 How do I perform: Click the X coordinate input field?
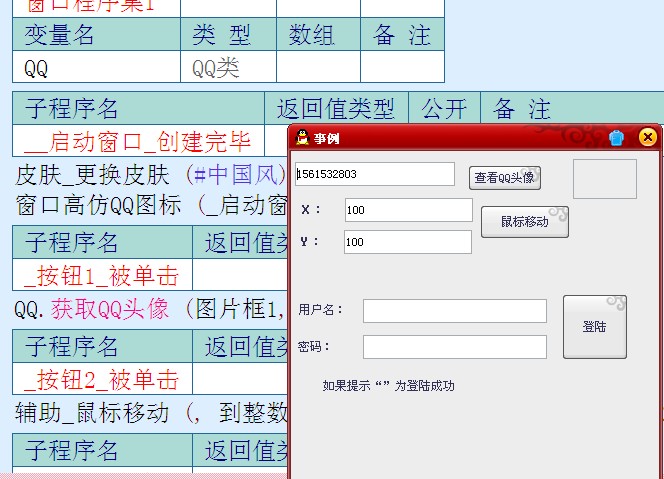409,210
